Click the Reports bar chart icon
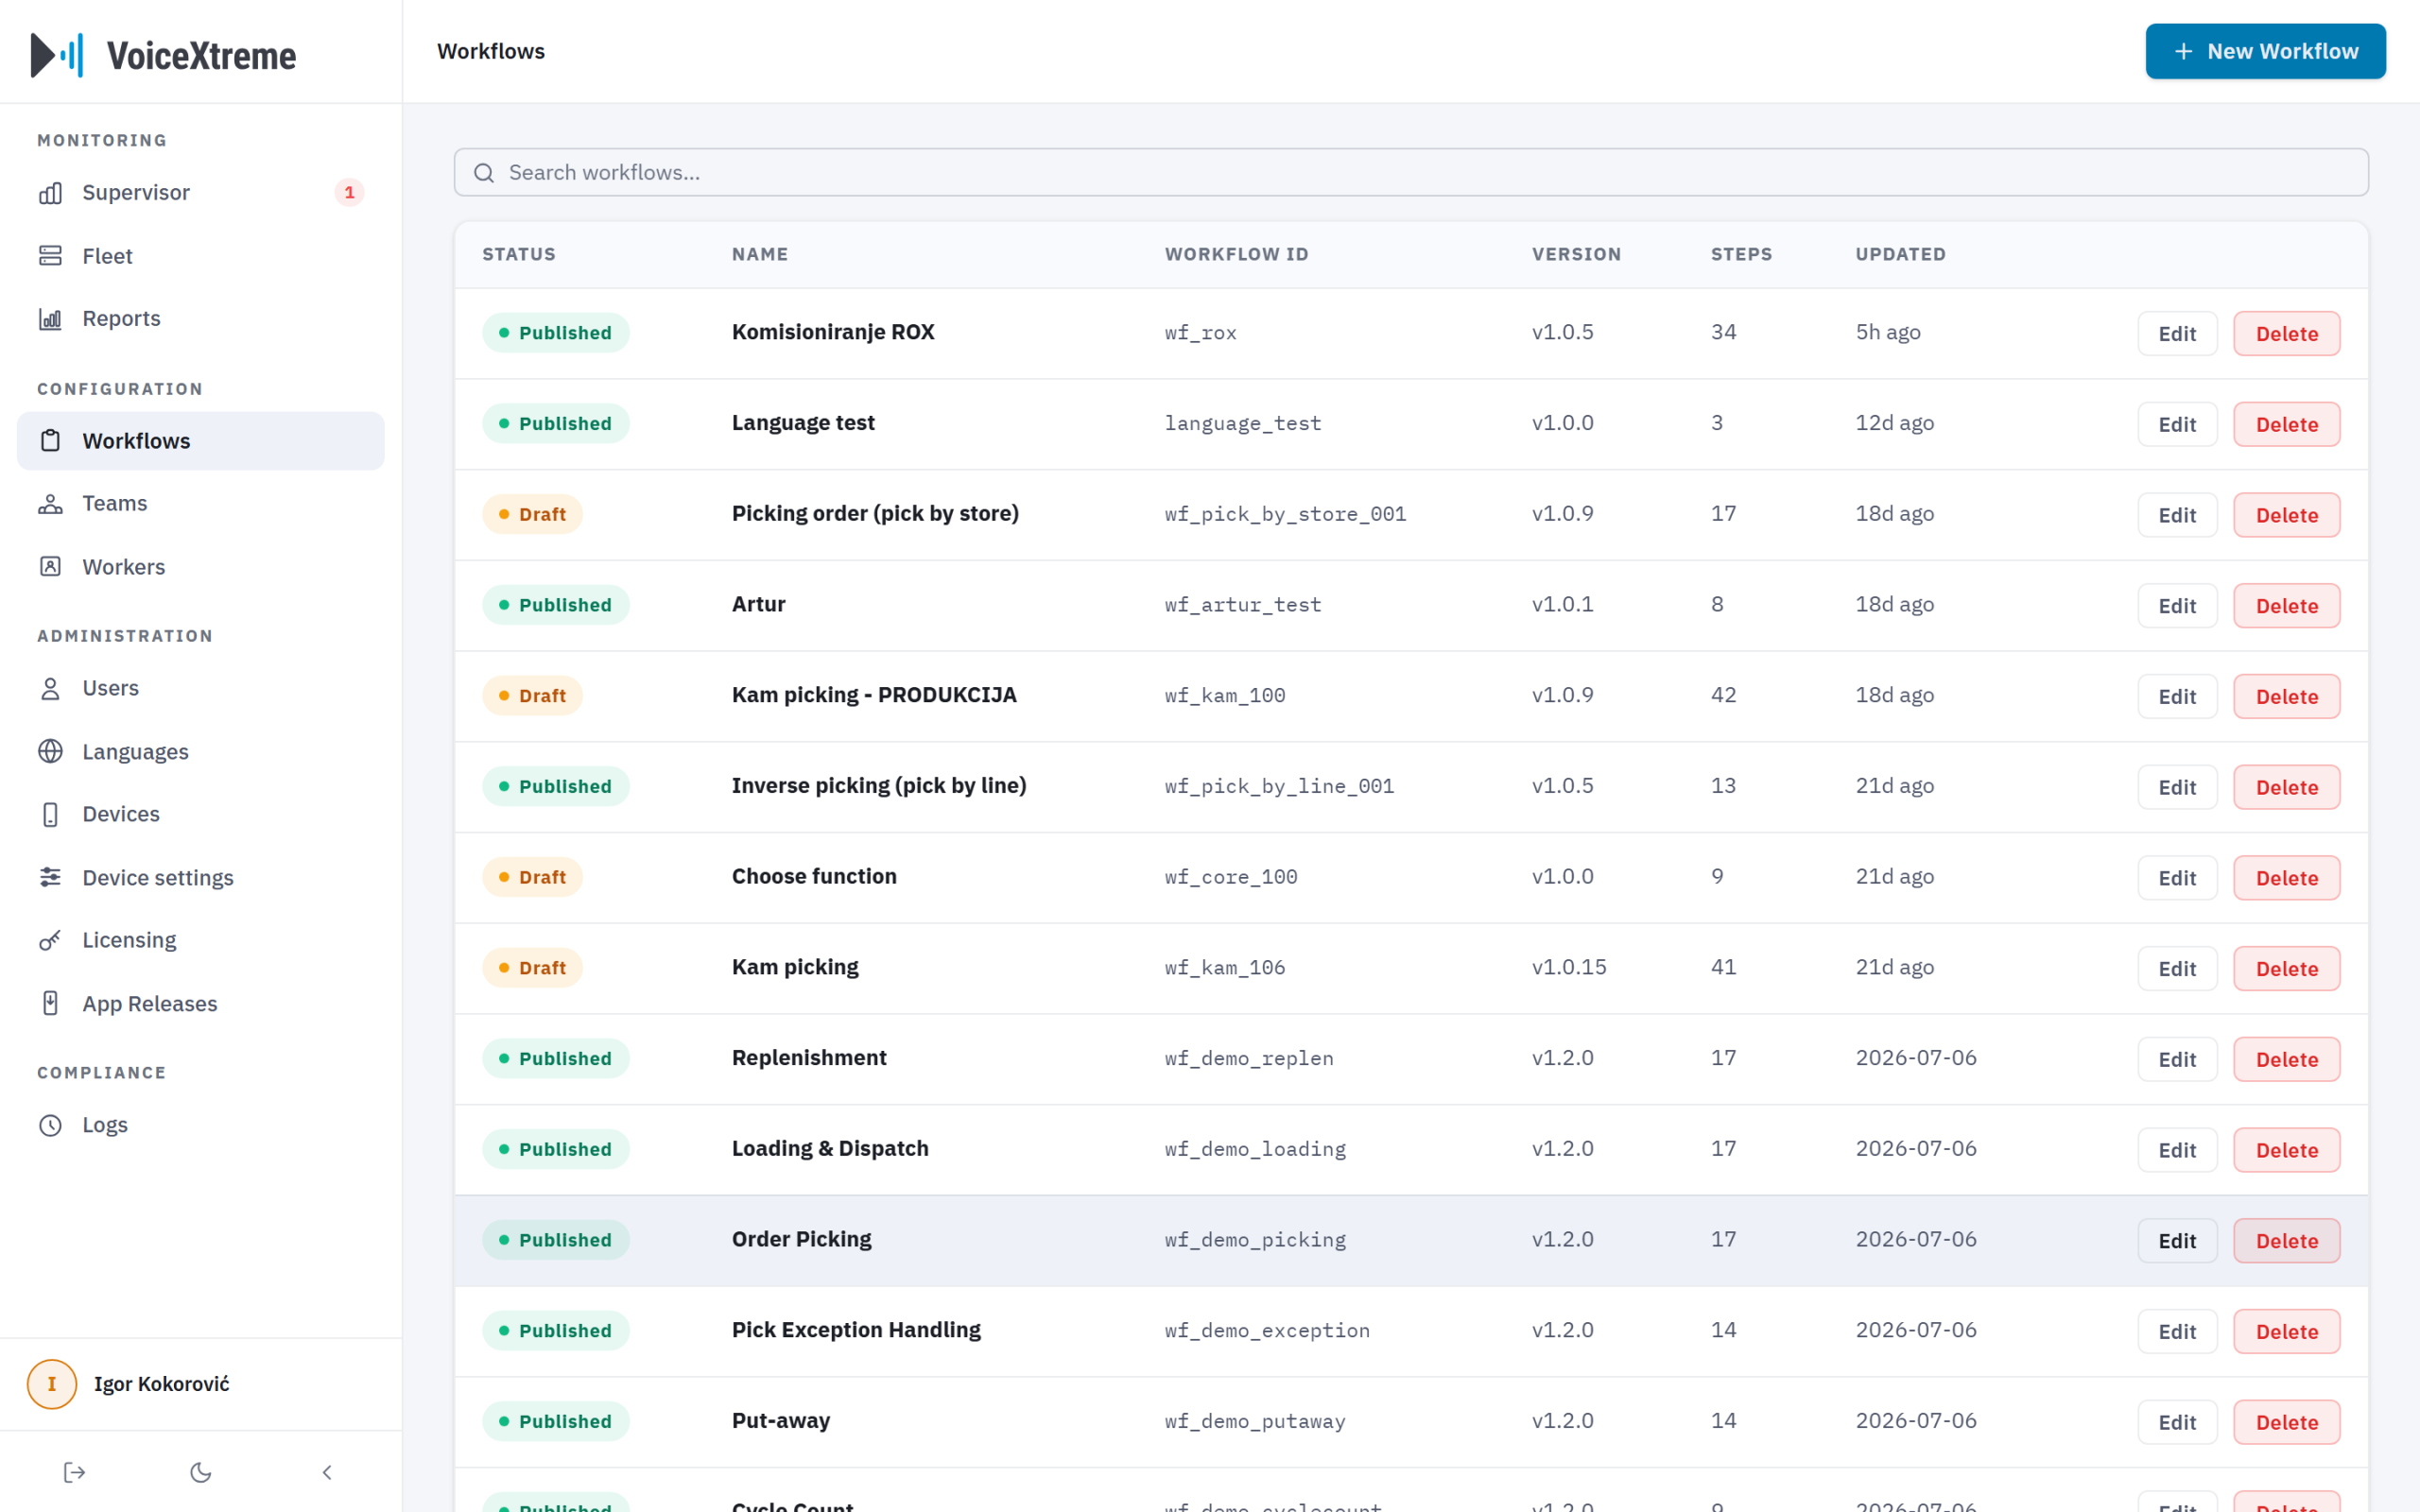 [x=50, y=319]
